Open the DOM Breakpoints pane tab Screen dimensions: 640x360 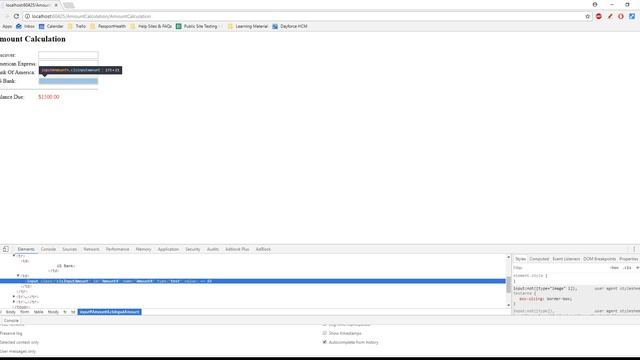(599, 259)
